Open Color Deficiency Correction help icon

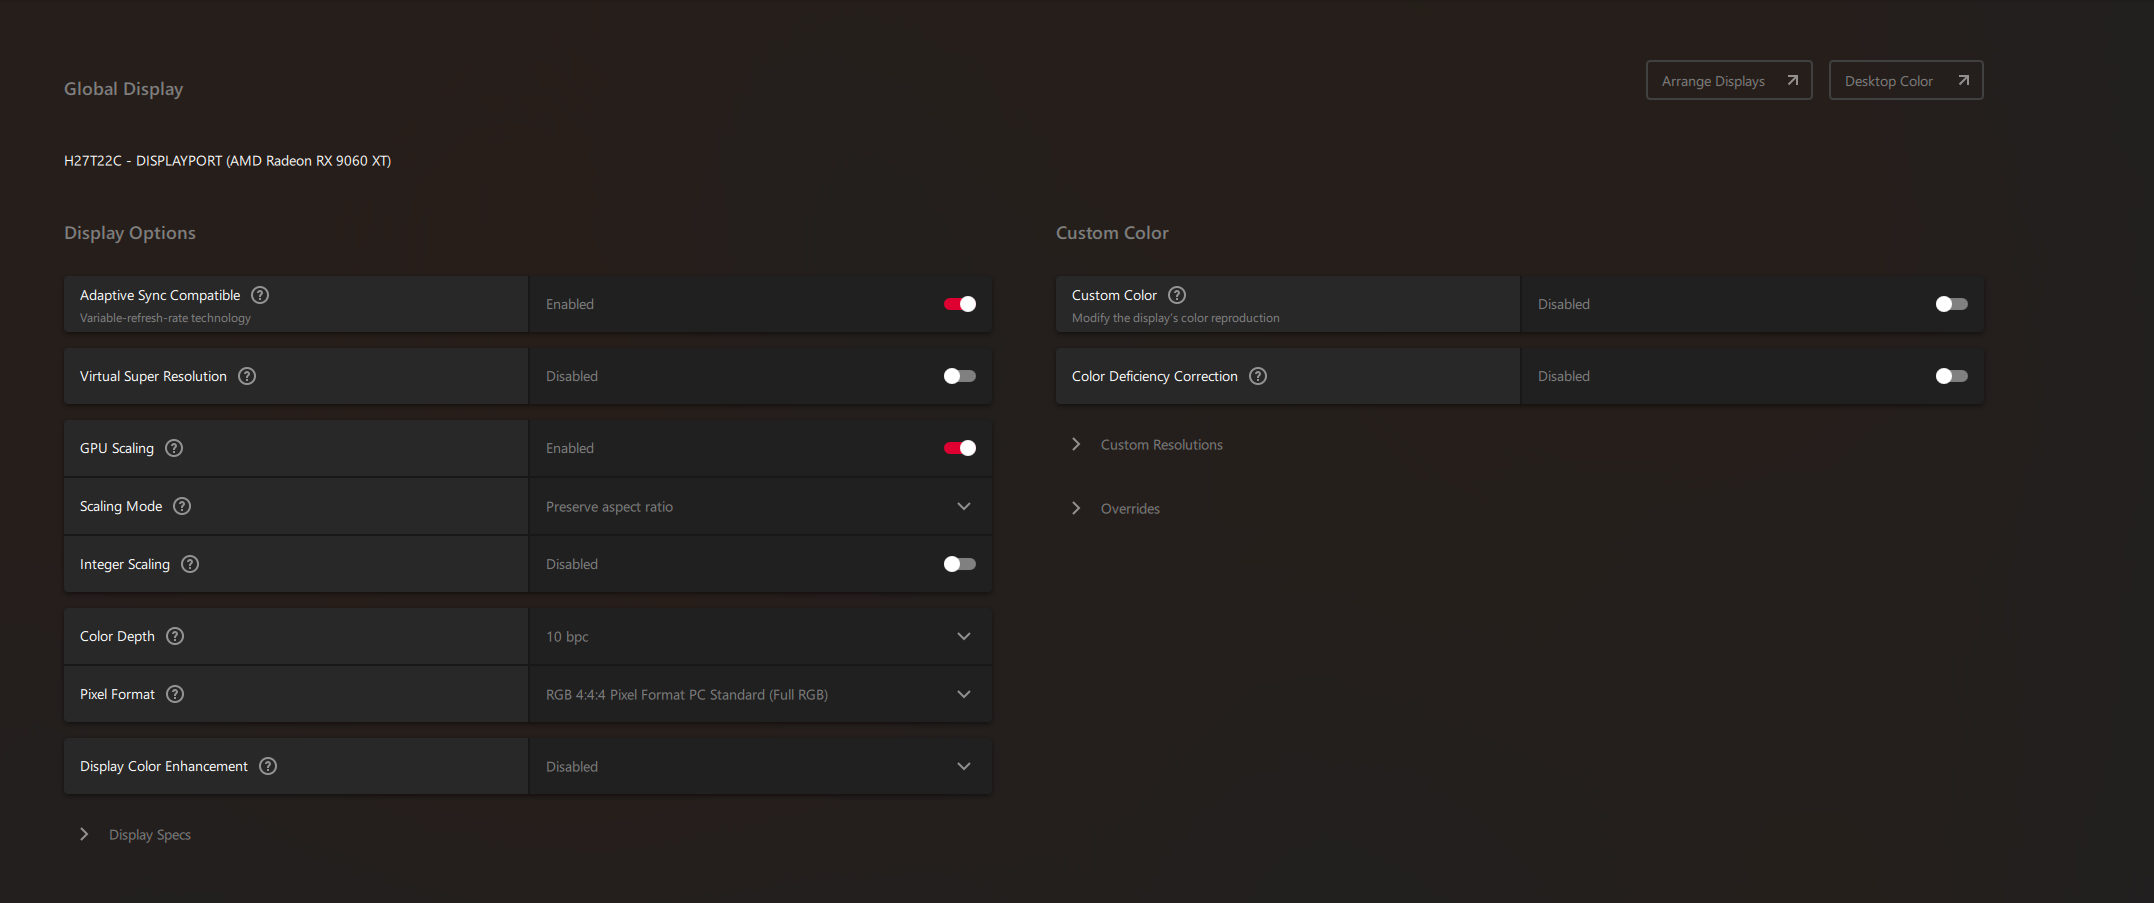(x=1258, y=376)
